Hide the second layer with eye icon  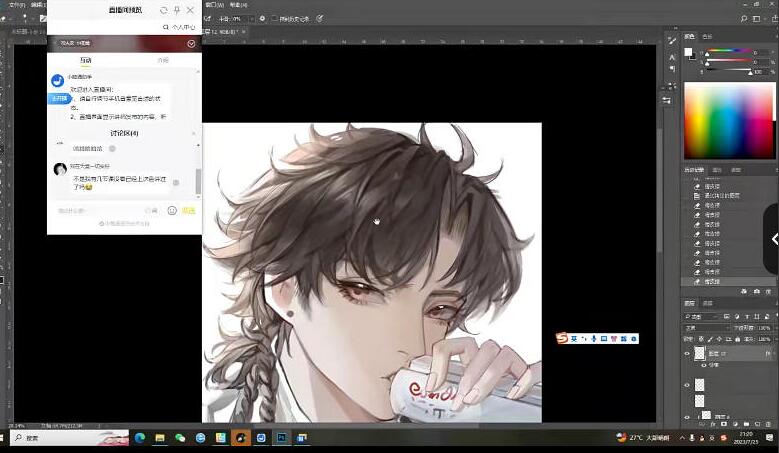687,385
